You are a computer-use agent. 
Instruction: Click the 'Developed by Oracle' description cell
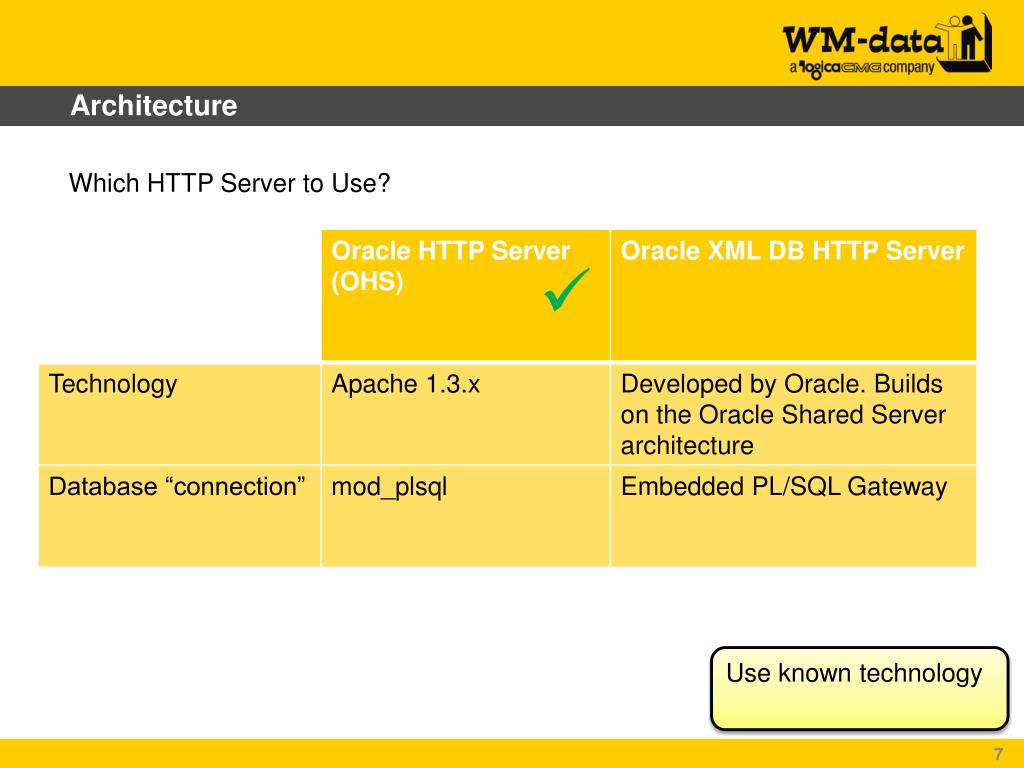(x=793, y=414)
